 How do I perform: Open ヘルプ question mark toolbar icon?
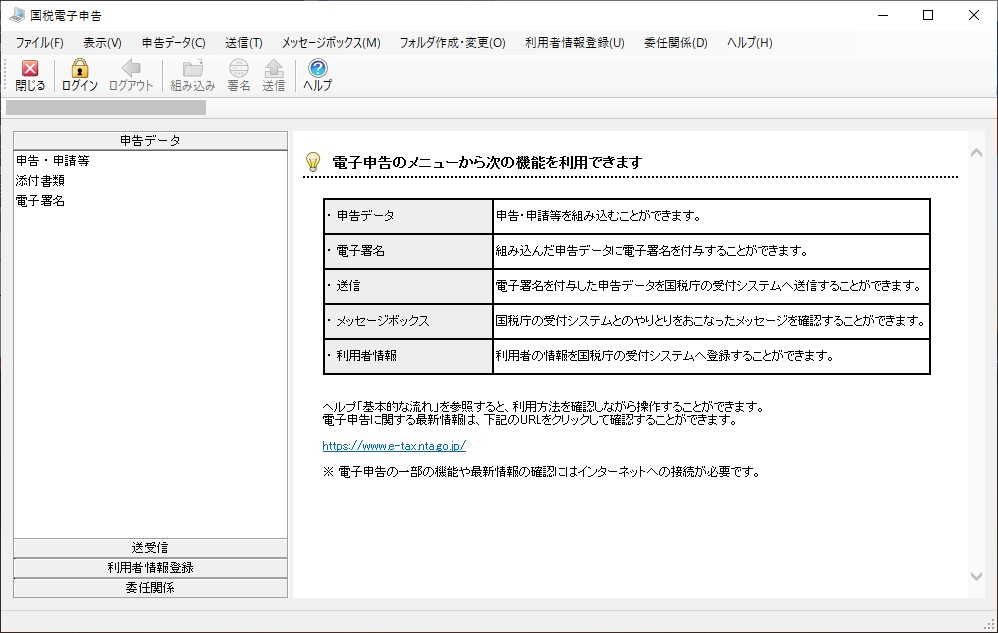pyautogui.click(x=318, y=69)
